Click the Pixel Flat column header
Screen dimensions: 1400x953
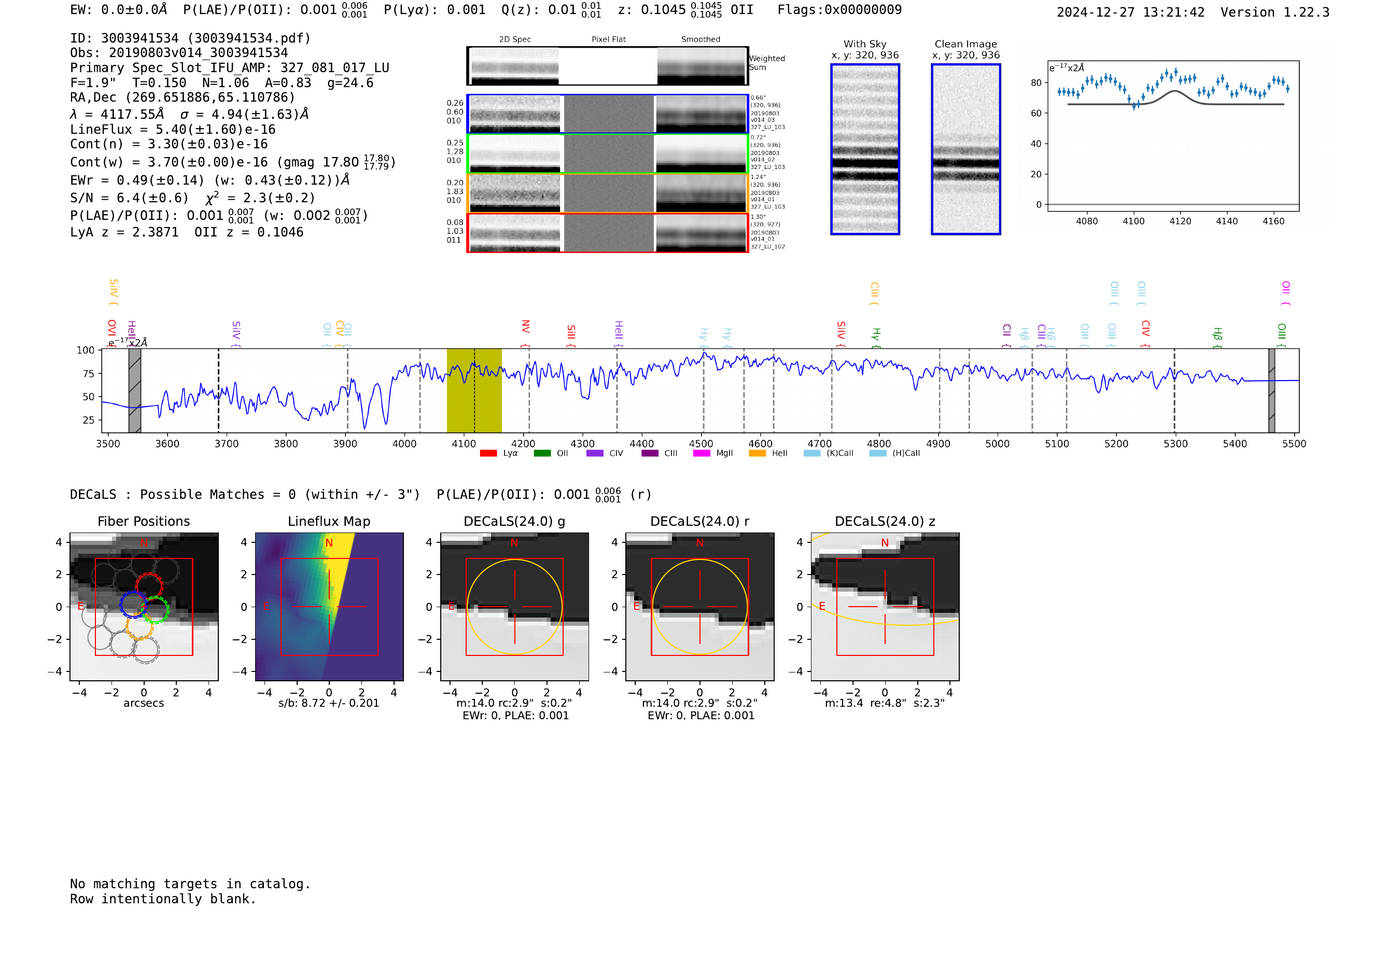[x=608, y=39]
